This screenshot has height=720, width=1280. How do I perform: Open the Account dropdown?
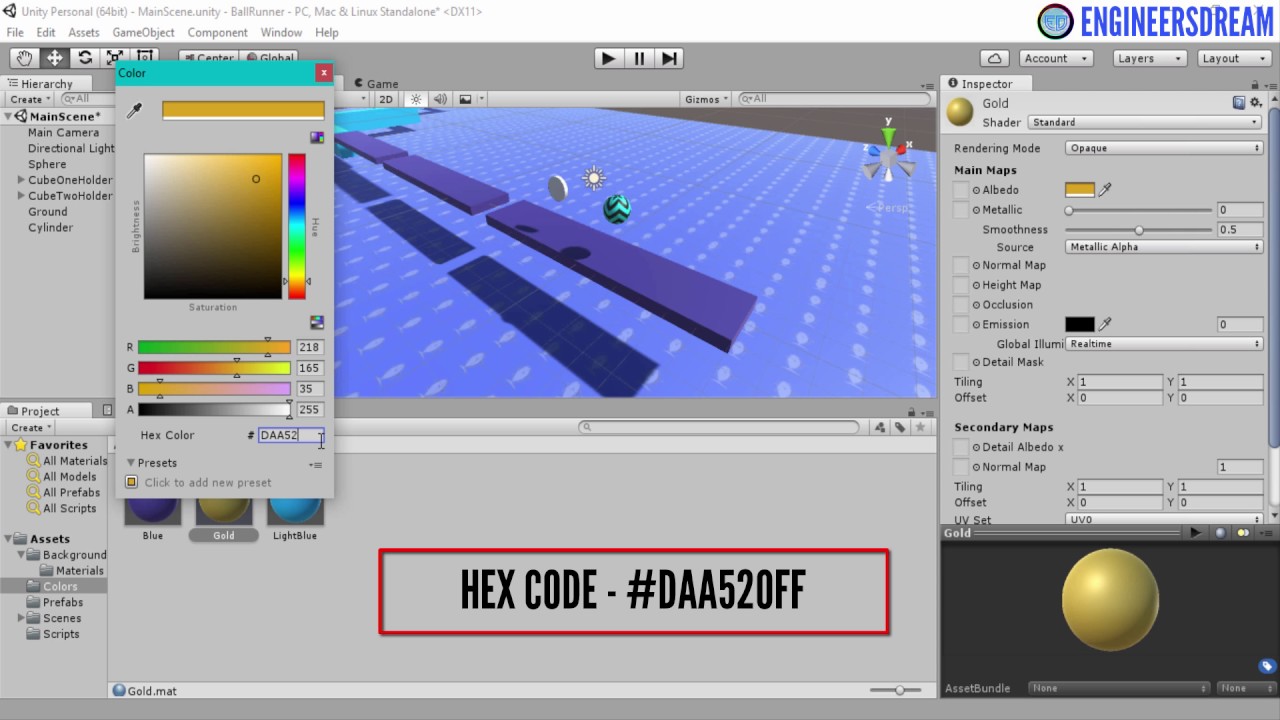tap(1056, 58)
